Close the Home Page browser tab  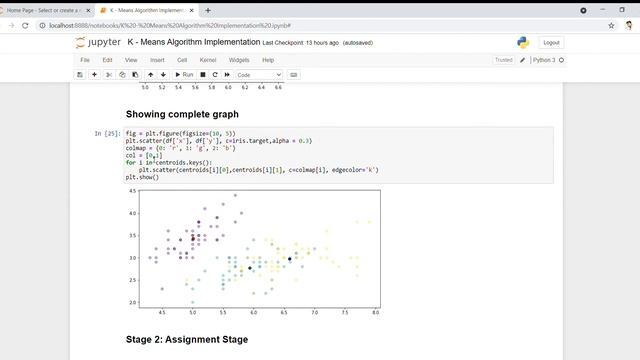pyautogui.click(x=88, y=10)
